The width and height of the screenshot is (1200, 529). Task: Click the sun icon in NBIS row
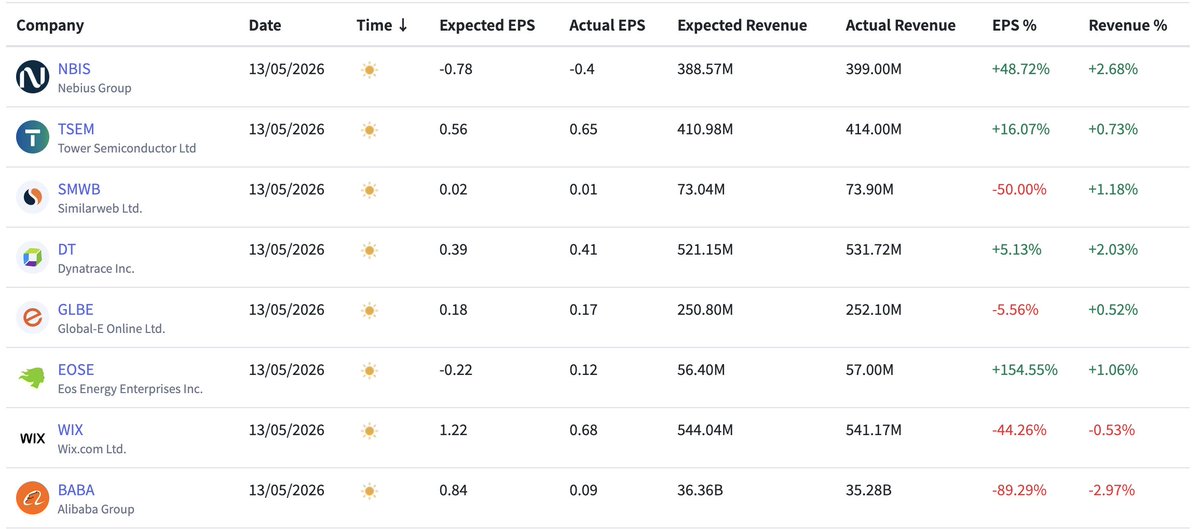tap(369, 70)
